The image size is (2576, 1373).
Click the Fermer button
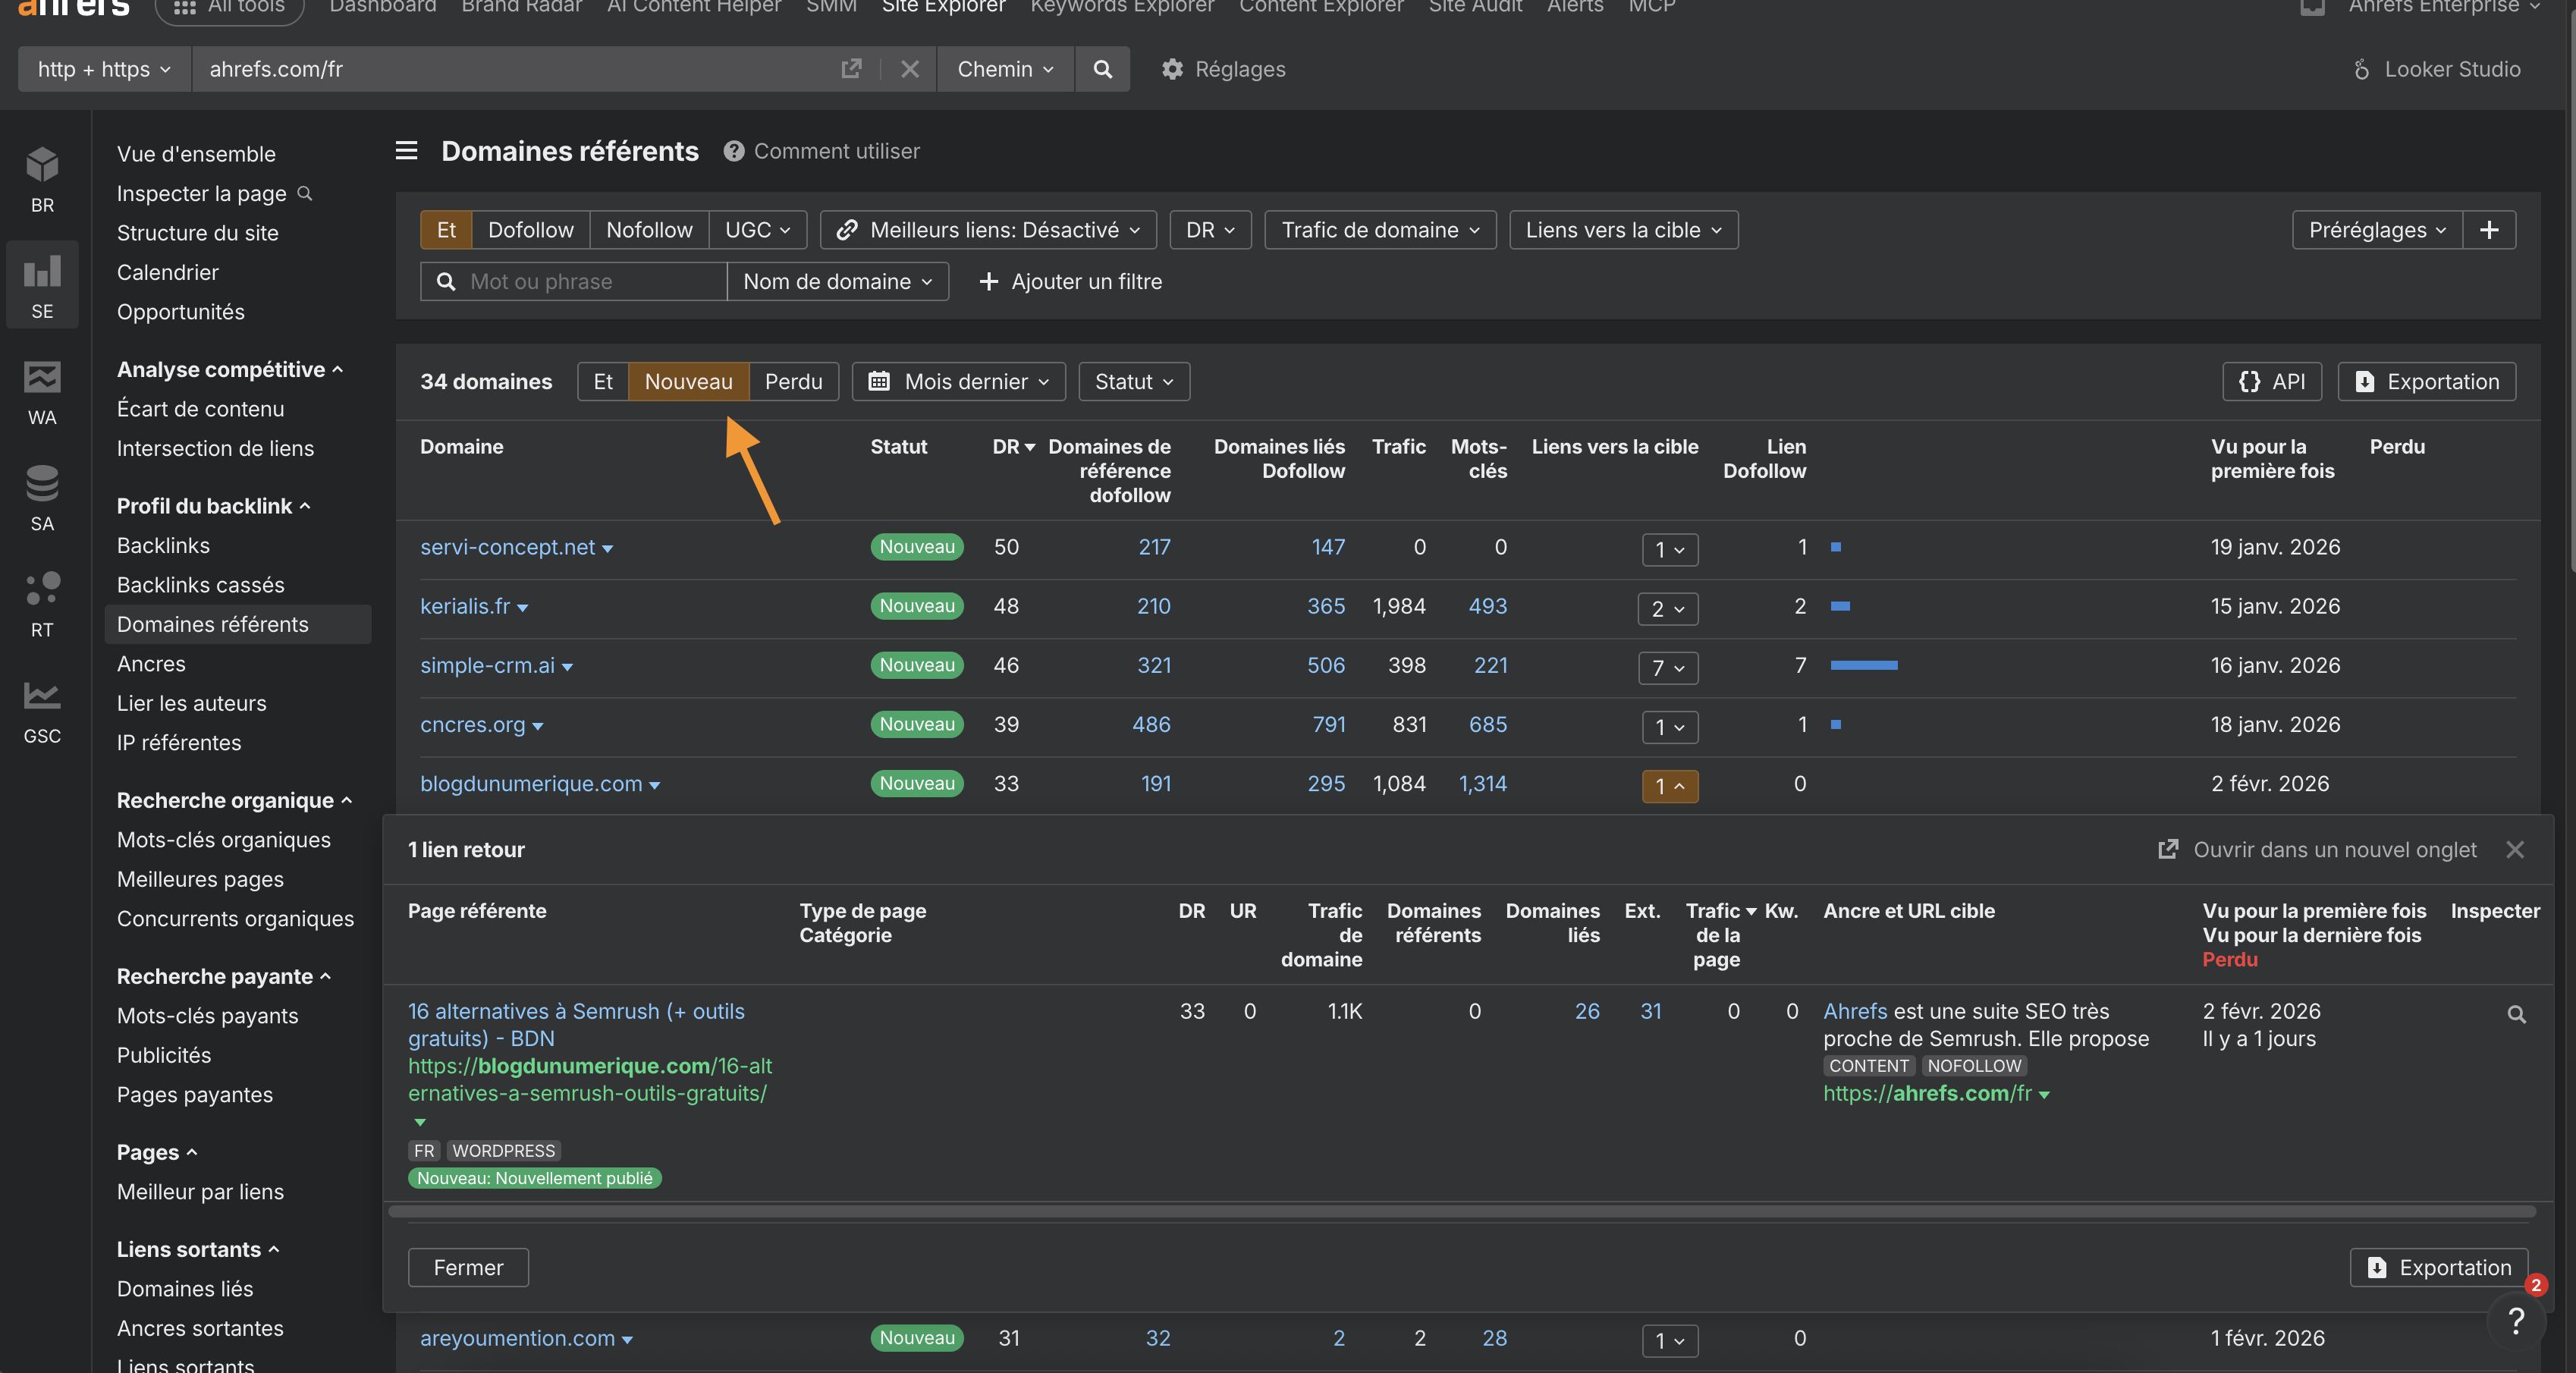[x=468, y=1267]
